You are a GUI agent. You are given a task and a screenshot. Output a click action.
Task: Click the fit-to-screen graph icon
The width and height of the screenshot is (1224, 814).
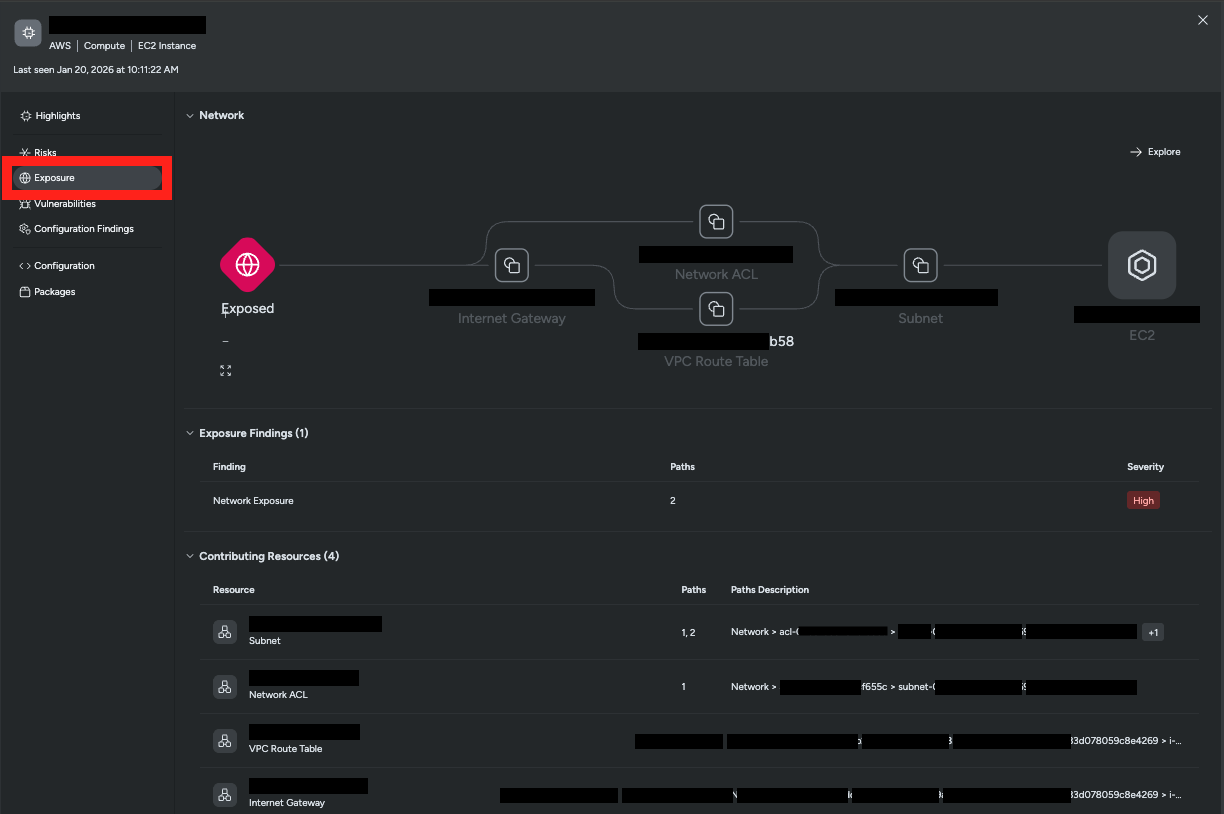[225, 371]
